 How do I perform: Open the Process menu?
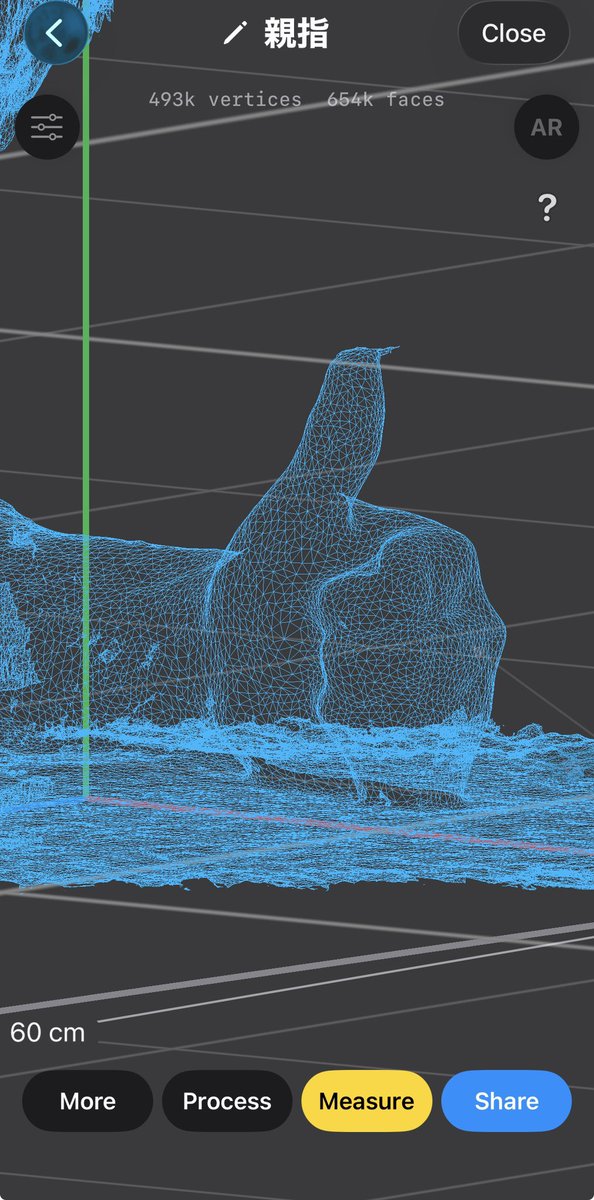click(x=227, y=1101)
